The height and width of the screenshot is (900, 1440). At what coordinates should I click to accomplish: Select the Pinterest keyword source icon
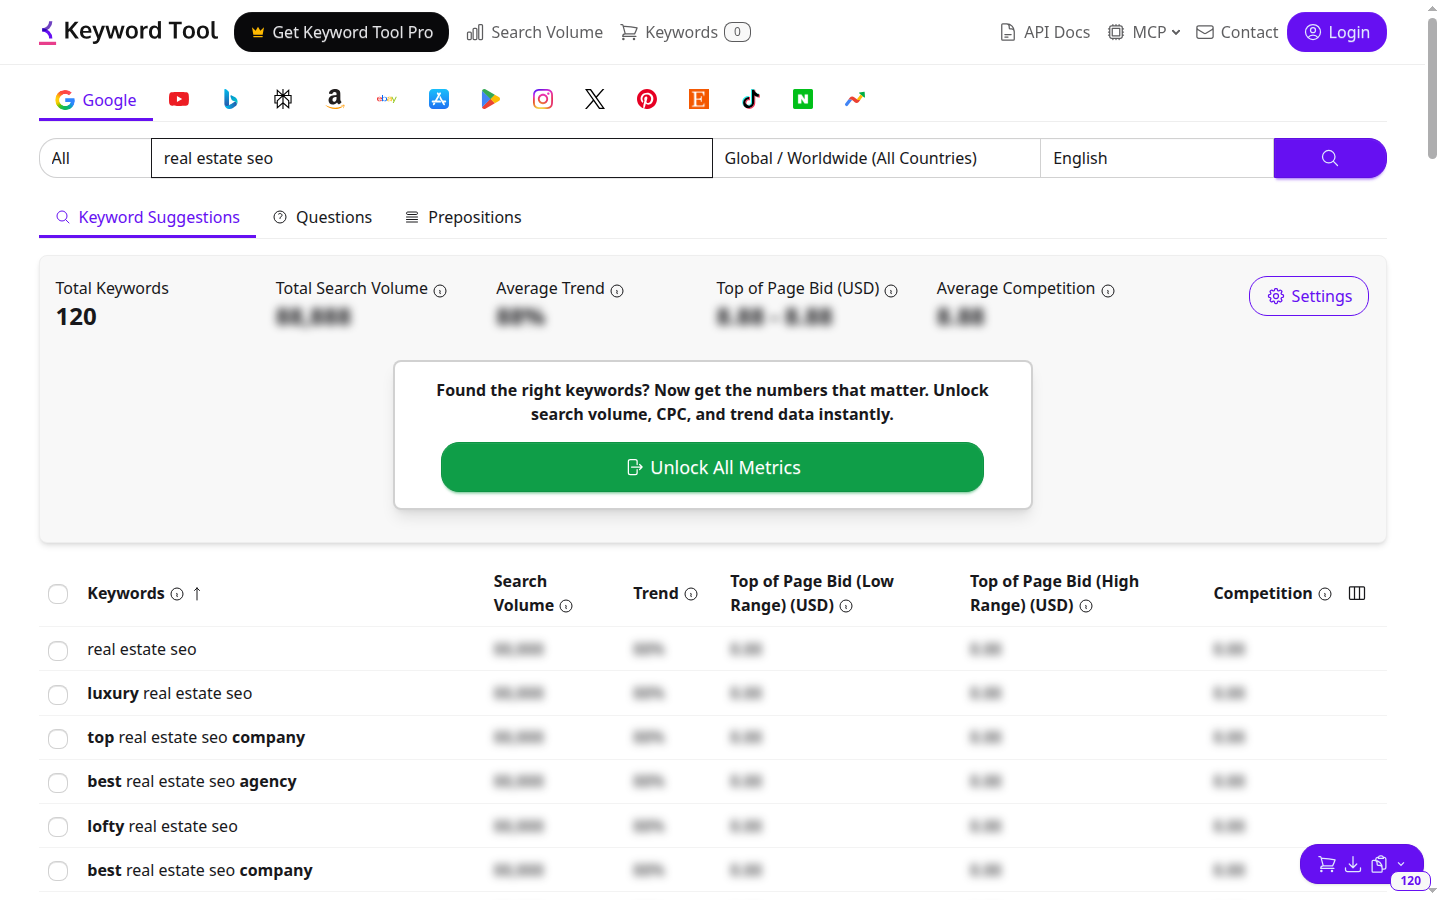pos(647,99)
